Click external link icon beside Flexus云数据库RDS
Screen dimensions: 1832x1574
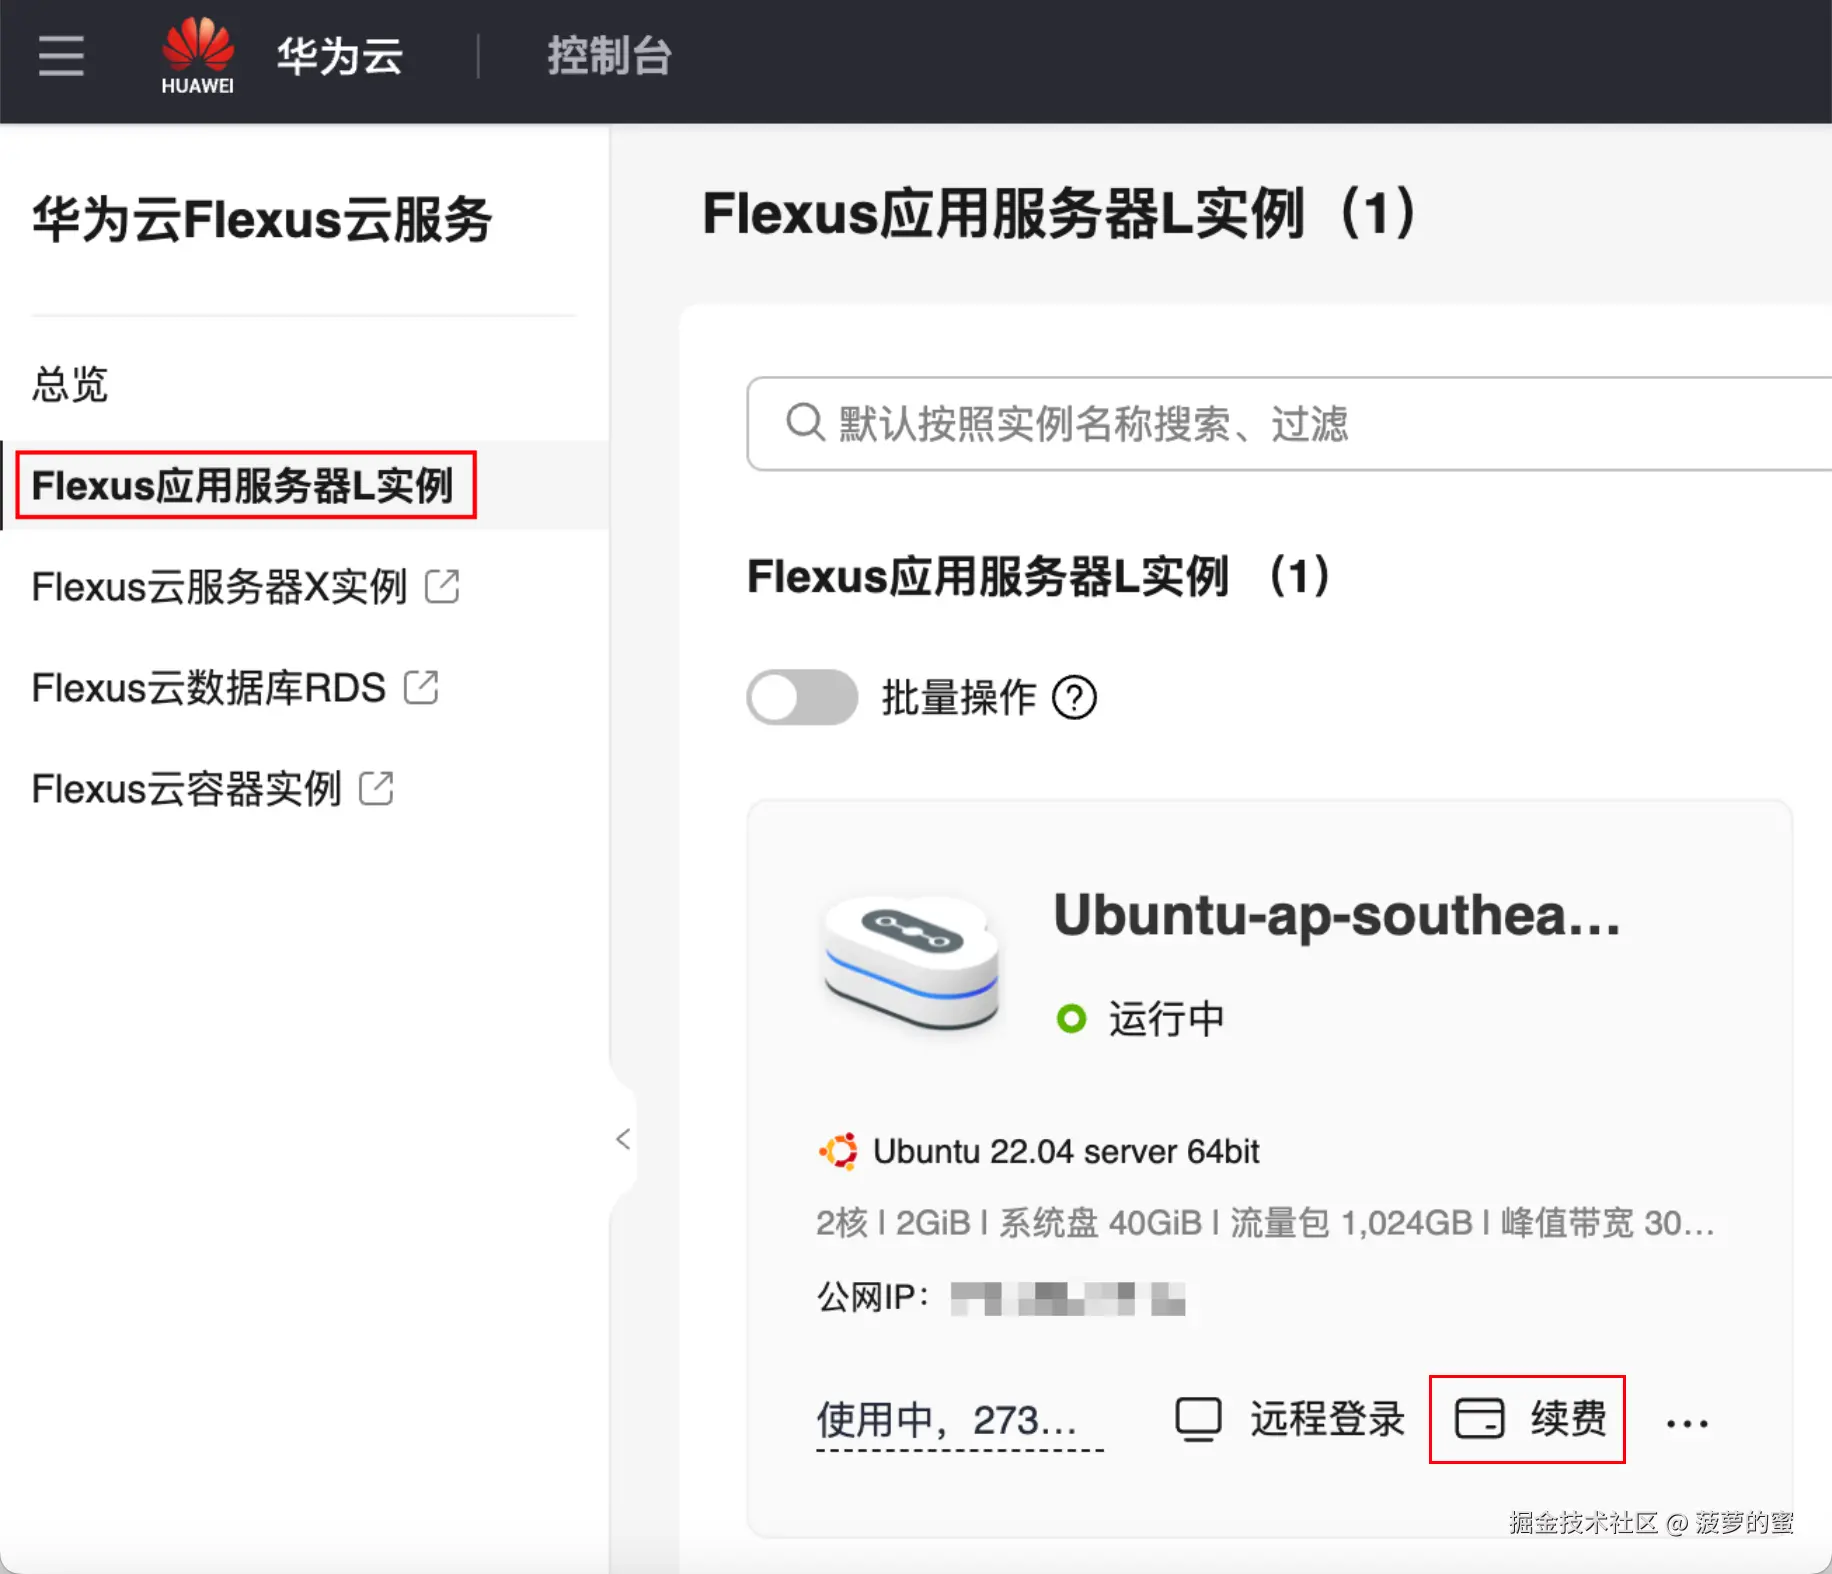(421, 687)
